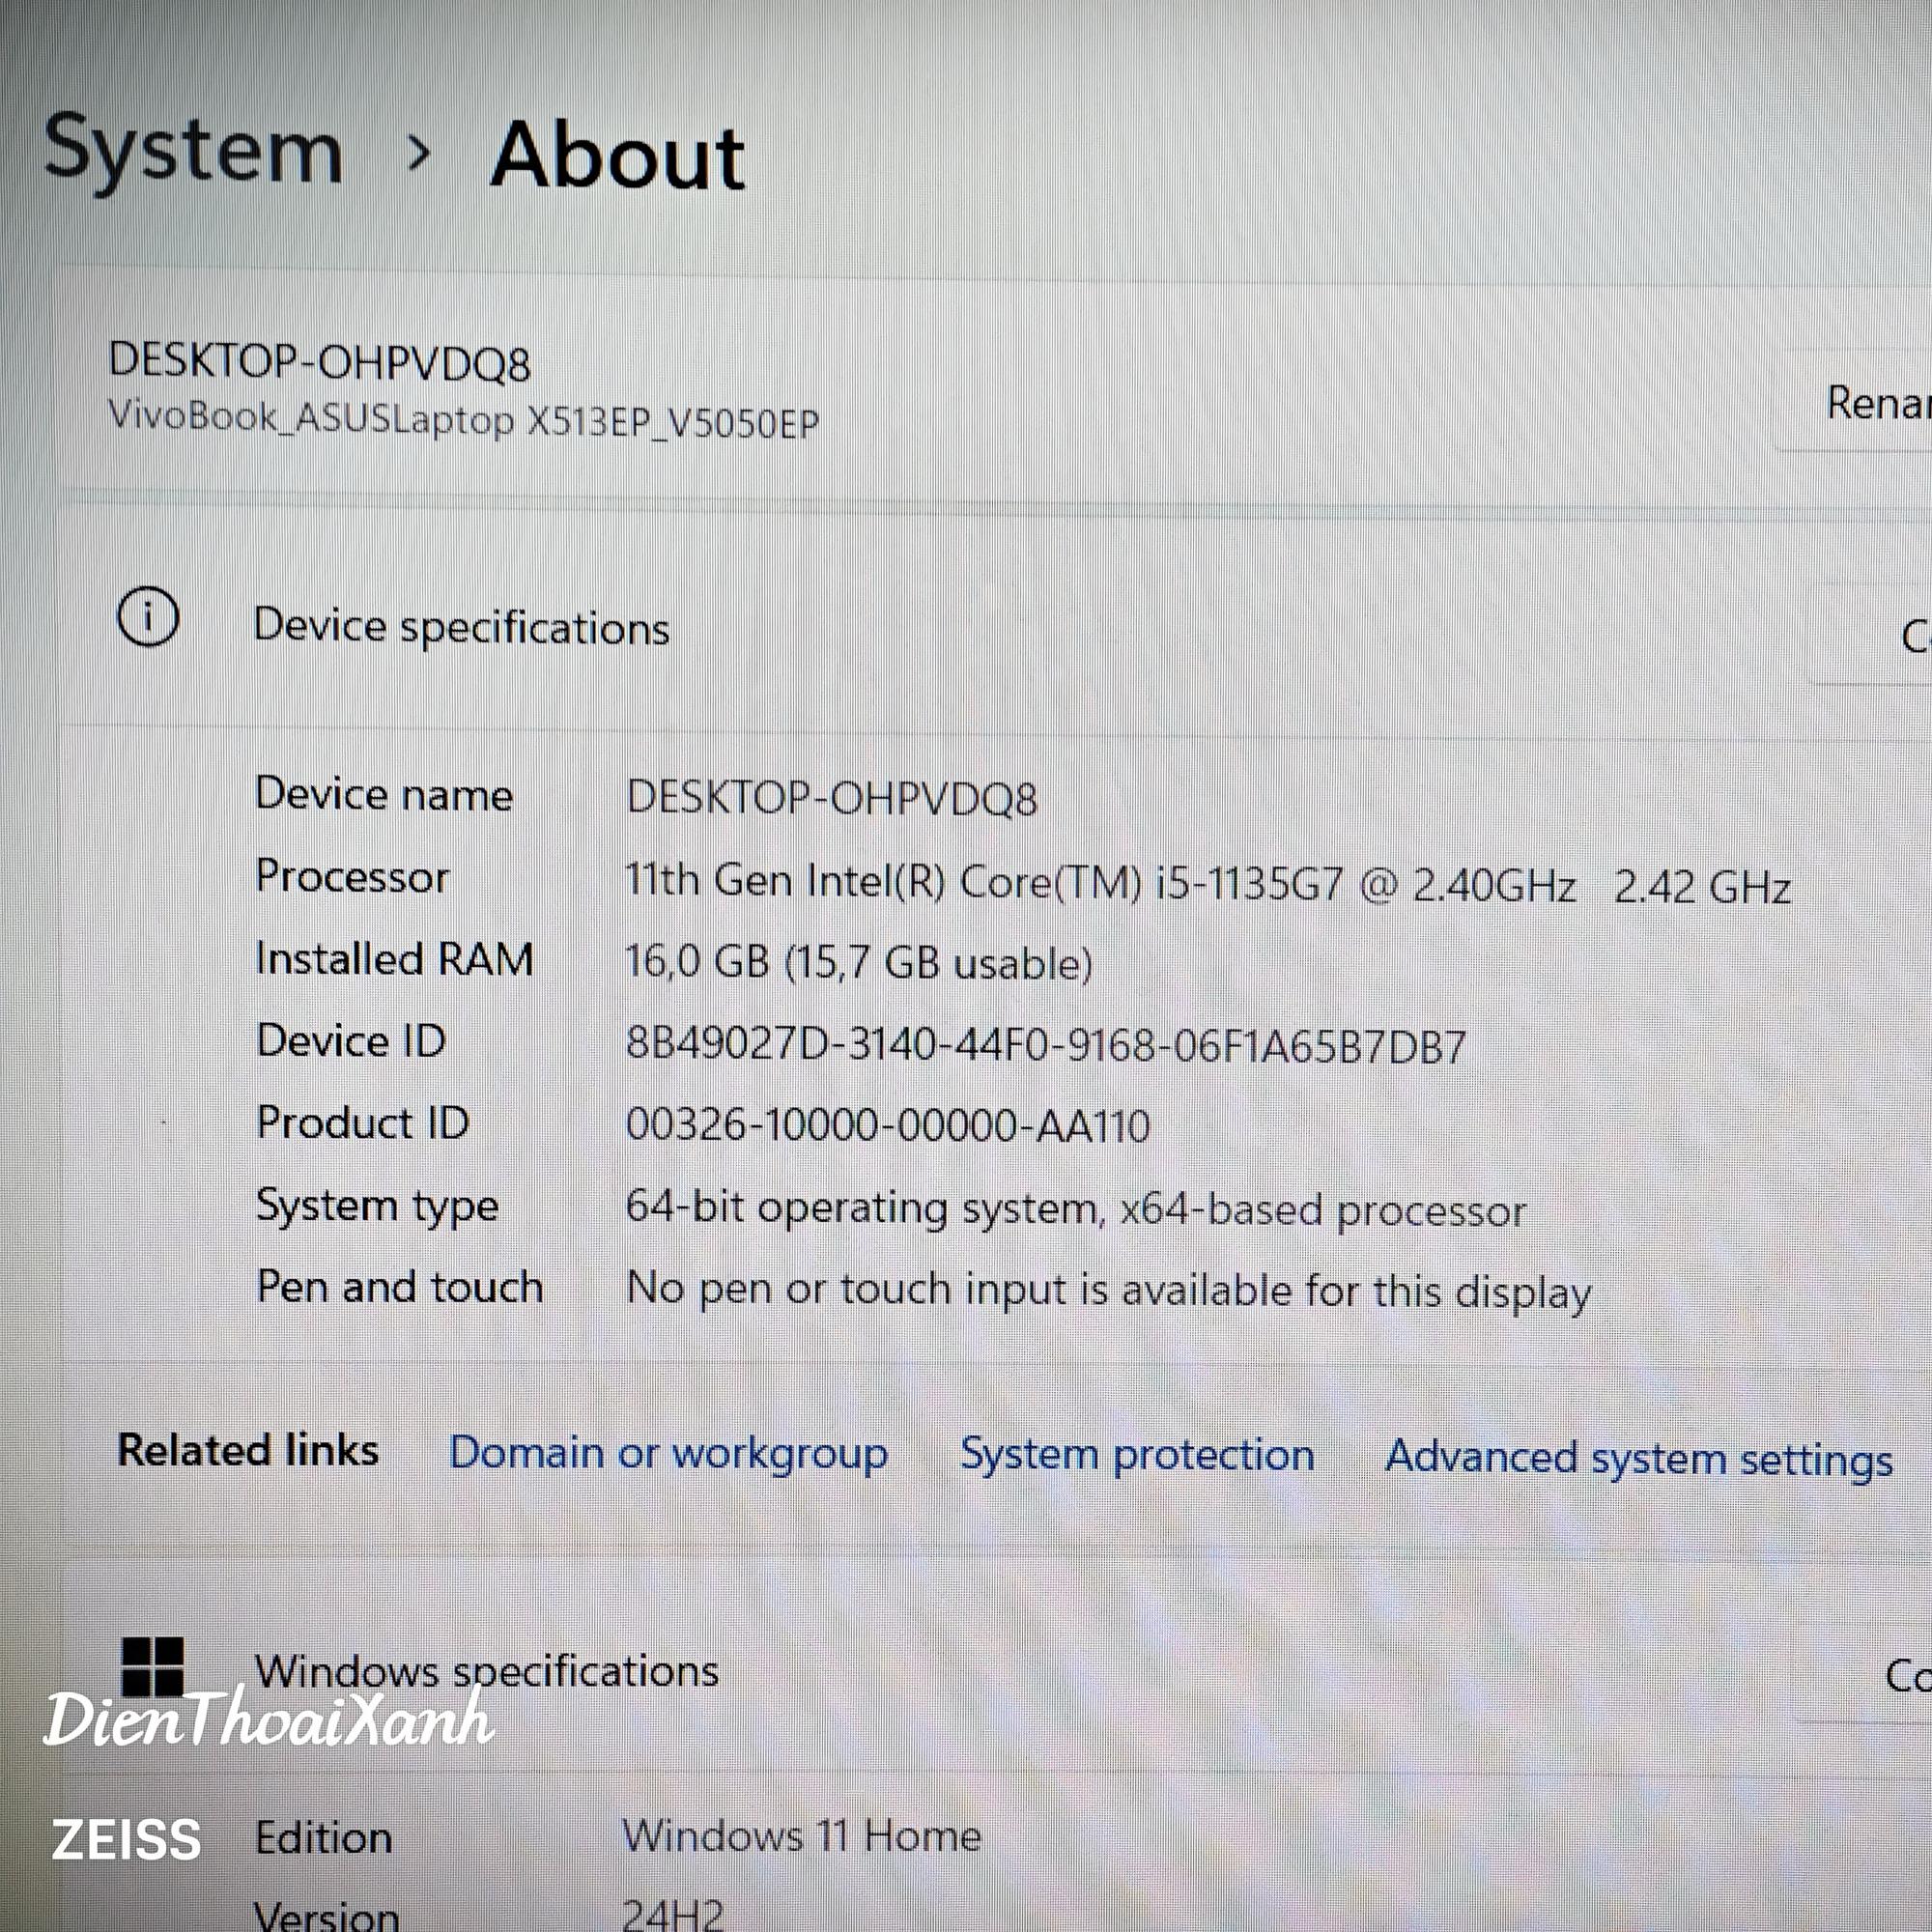Click the About page heading
This screenshot has width=1932, height=1932.
(617, 156)
